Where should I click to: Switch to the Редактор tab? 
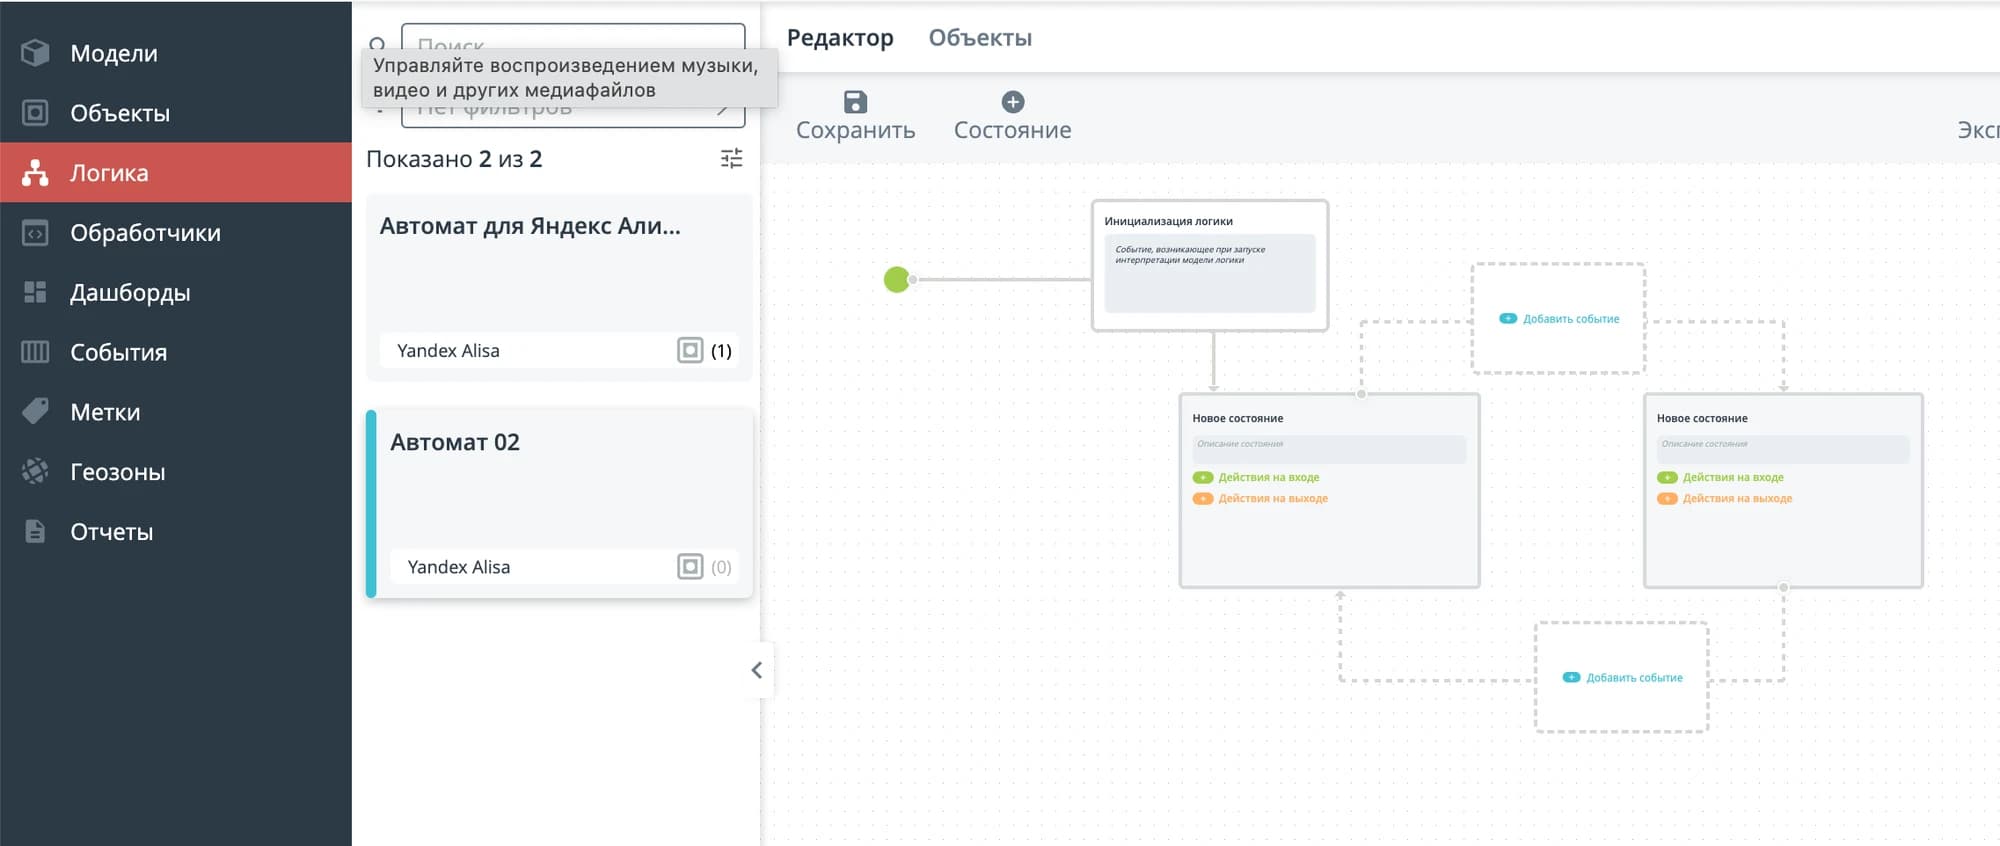pos(840,38)
